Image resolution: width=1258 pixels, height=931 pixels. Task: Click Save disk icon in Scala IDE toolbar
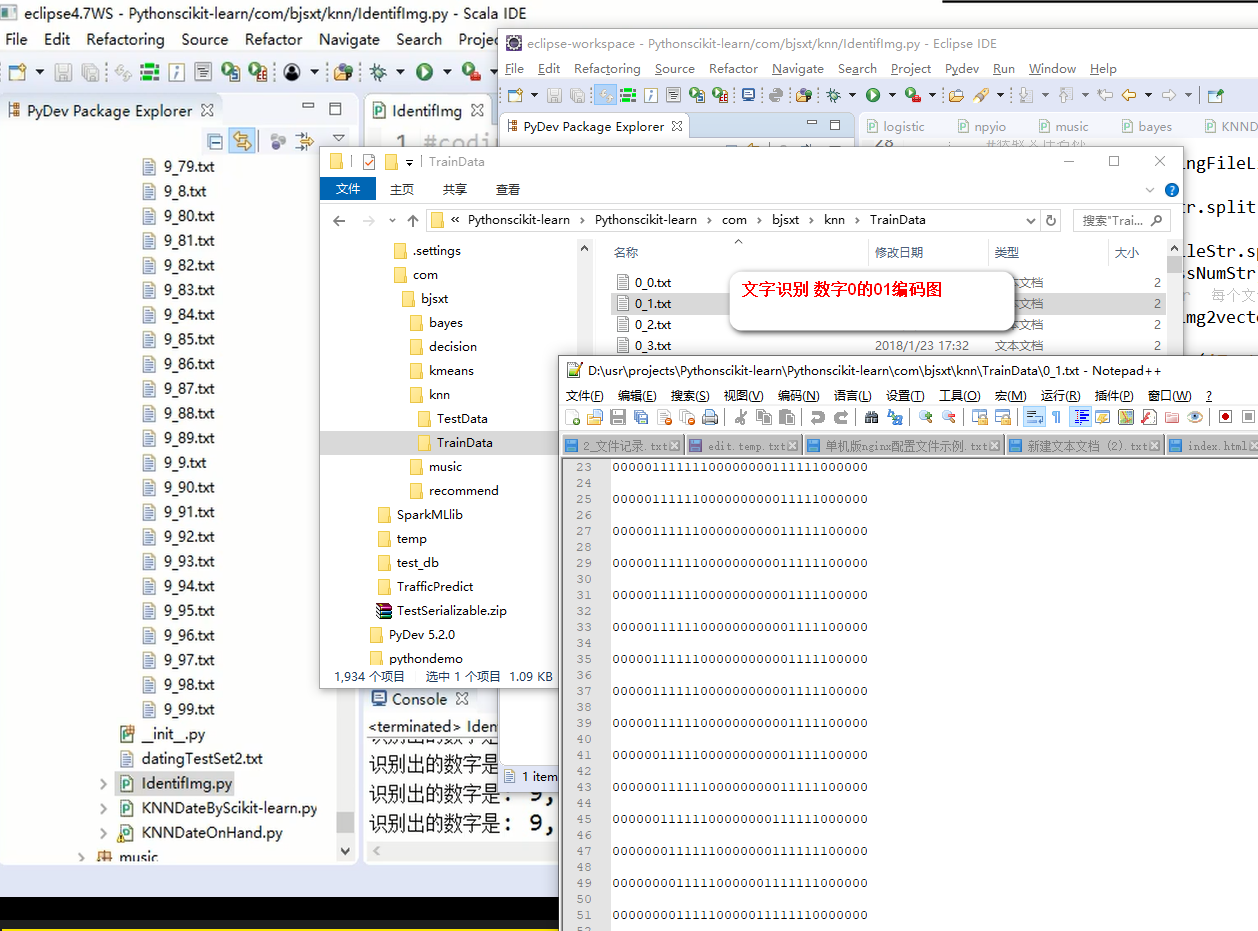[63, 72]
